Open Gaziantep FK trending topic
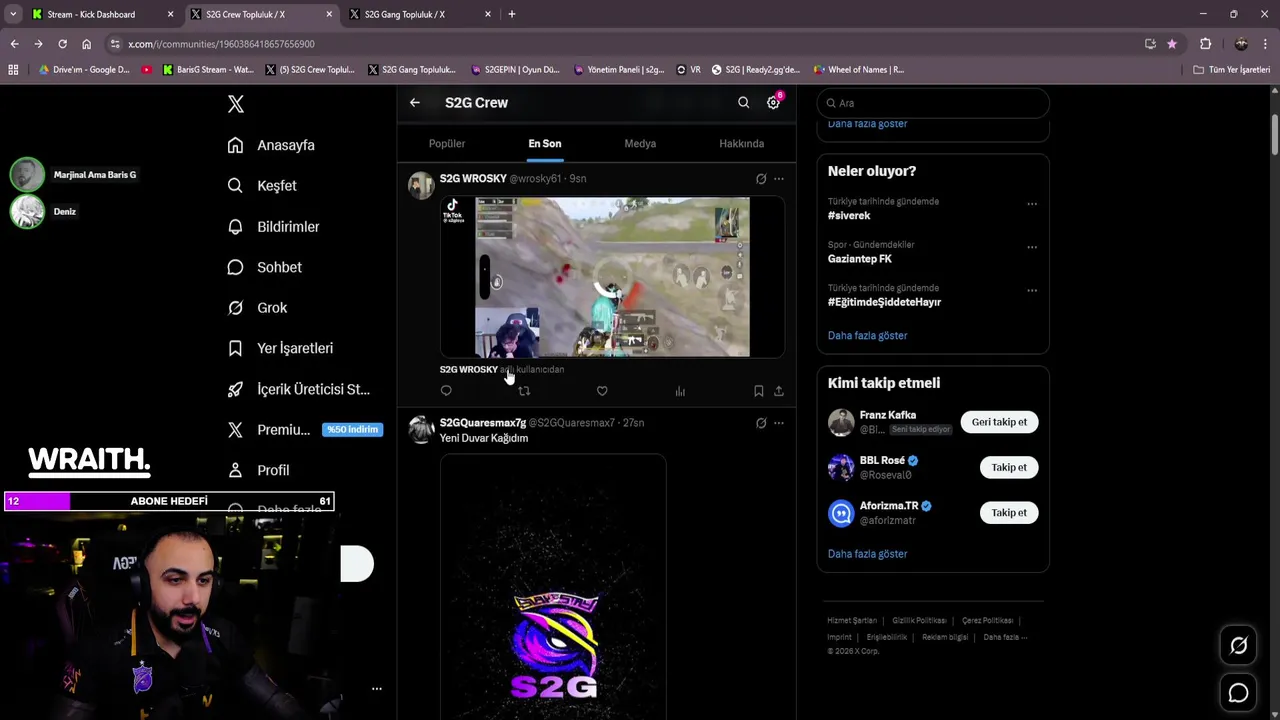This screenshot has width=1280, height=720. tap(859, 259)
